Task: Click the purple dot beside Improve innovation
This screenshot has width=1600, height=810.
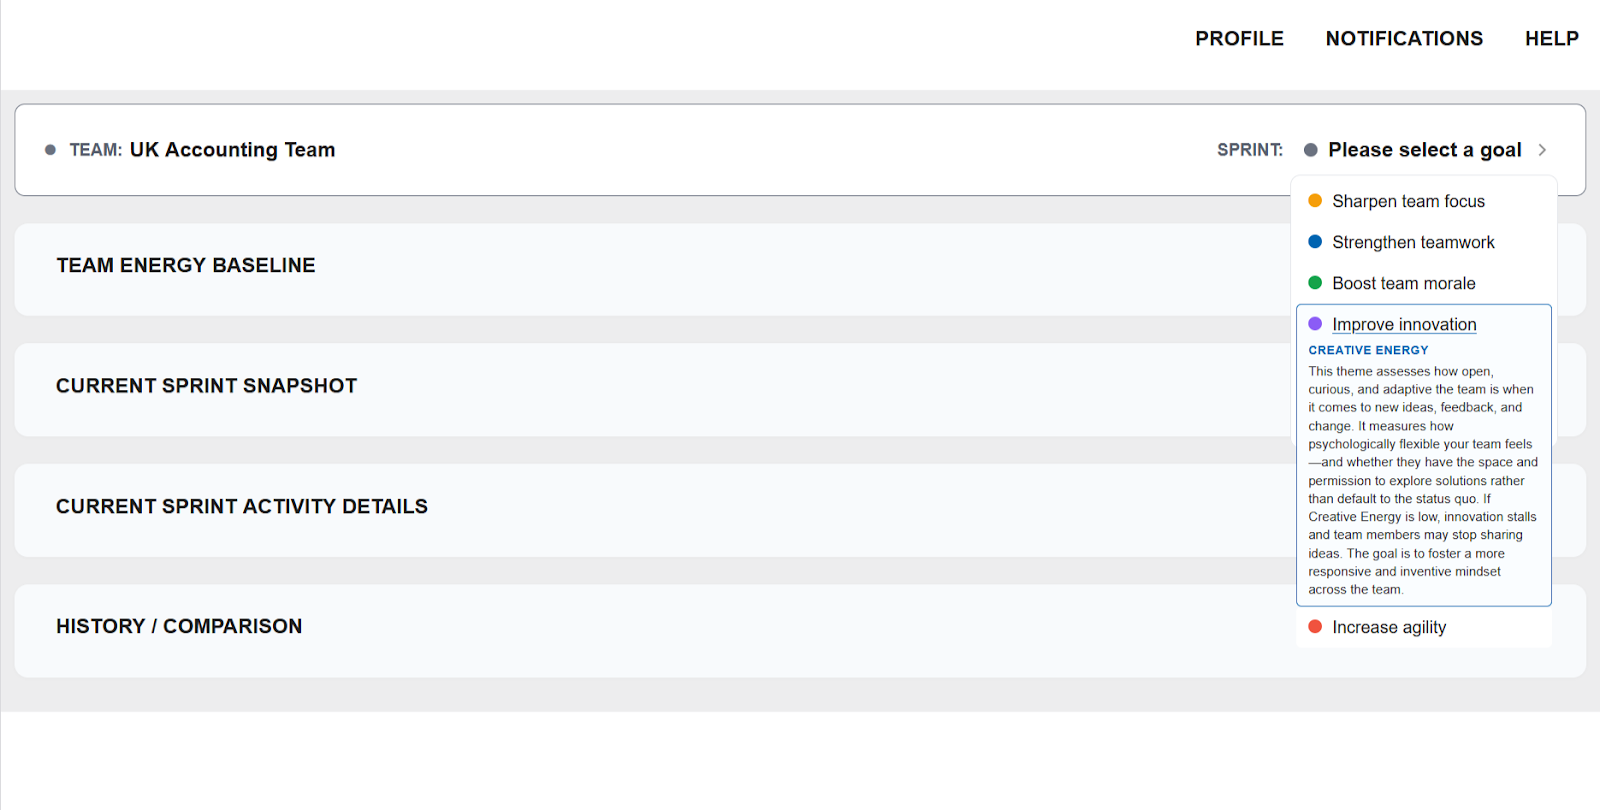Action: pos(1315,324)
